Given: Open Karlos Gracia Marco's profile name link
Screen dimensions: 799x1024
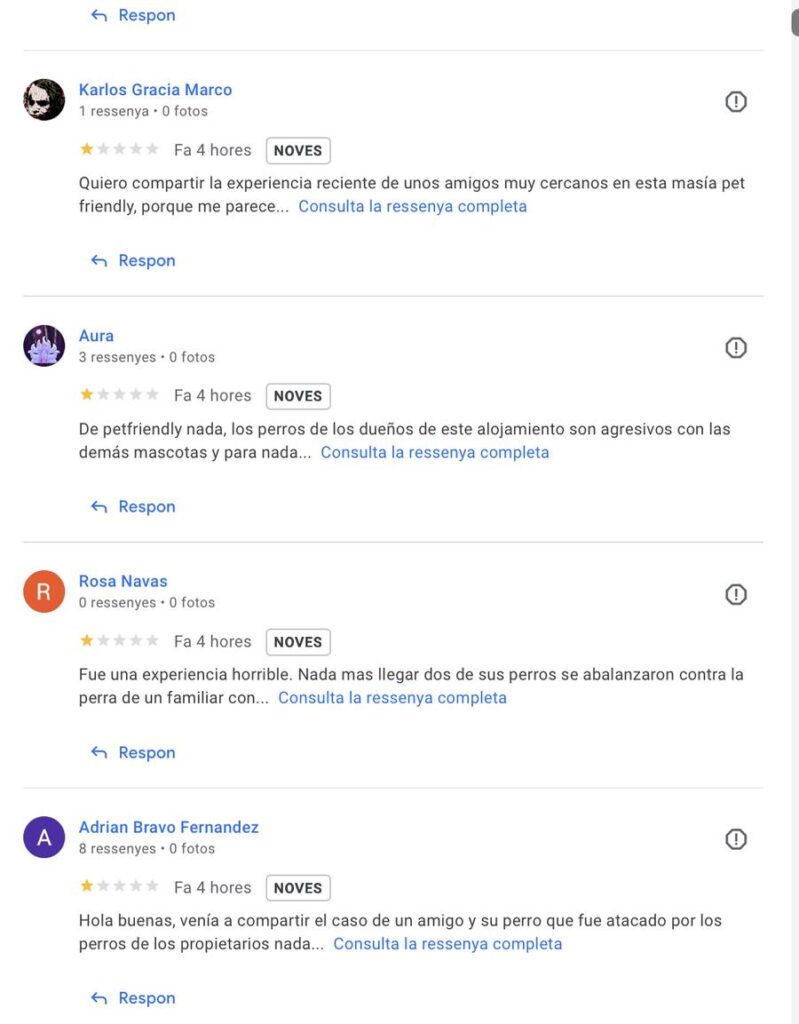Looking at the screenshot, I should click(155, 89).
